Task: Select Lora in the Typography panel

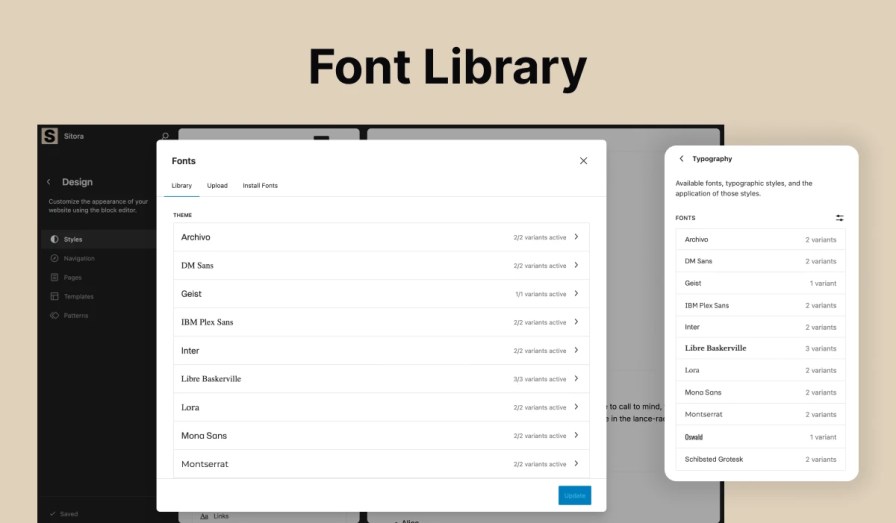Action: 760,370
